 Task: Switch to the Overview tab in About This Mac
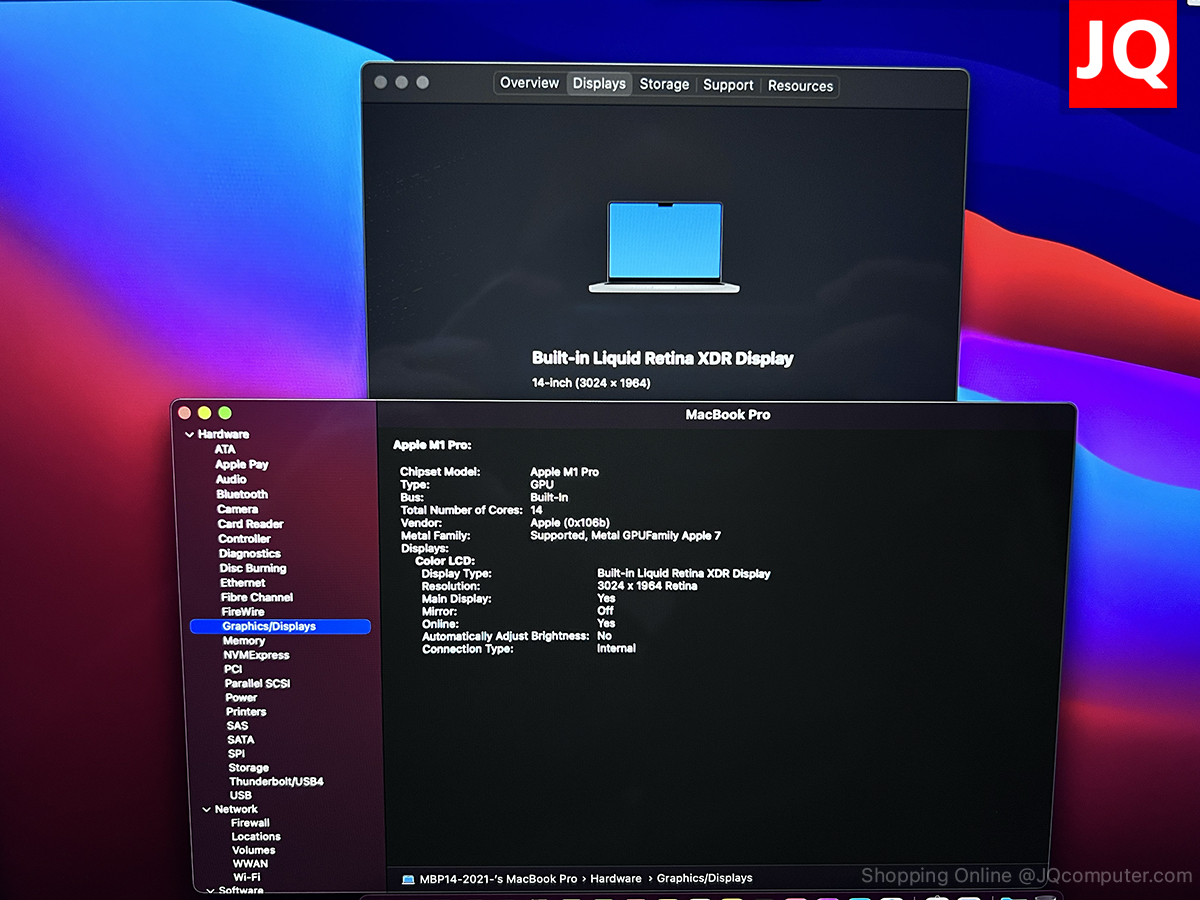tap(530, 83)
